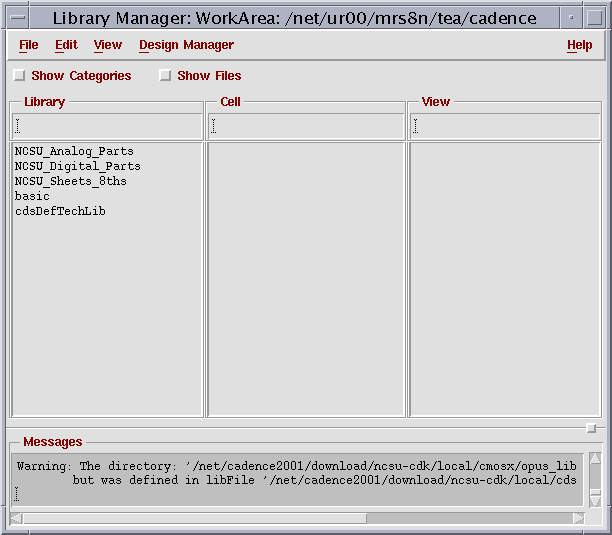Click the Messages pane scroll up arrow
The height and width of the screenshot is (535, 612).
pyautogui.click(x=595, y=459)
